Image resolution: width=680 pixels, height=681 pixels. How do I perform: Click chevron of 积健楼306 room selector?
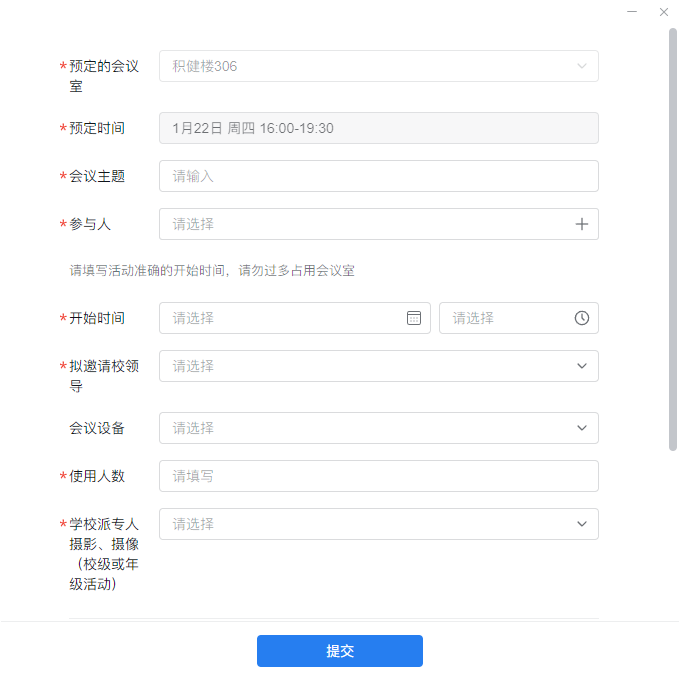582,66
